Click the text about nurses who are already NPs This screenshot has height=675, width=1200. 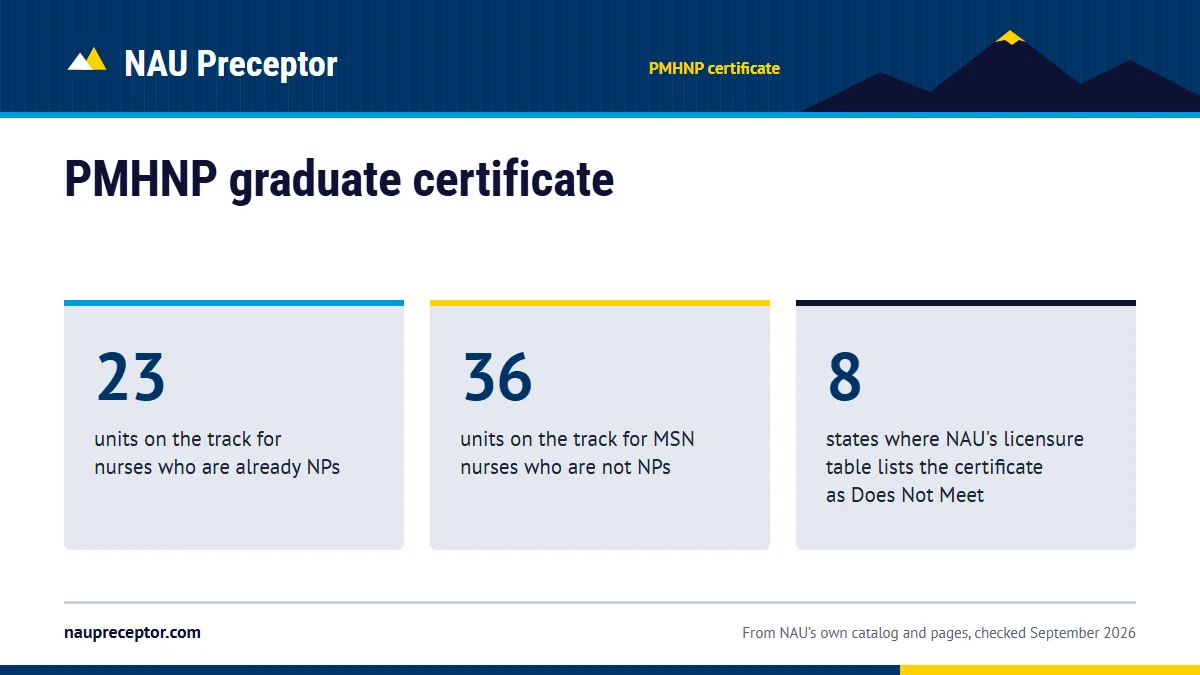[217, 453]
